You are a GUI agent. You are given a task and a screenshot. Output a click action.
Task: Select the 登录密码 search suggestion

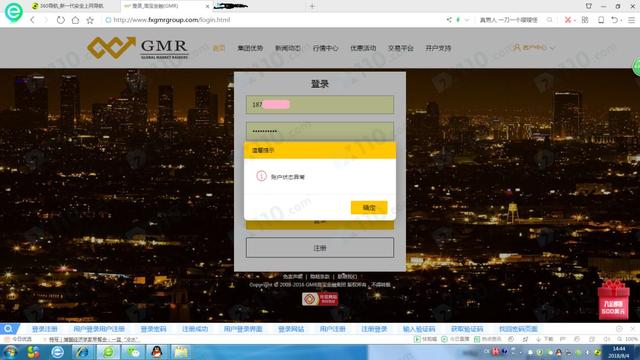tap(153, 329)
